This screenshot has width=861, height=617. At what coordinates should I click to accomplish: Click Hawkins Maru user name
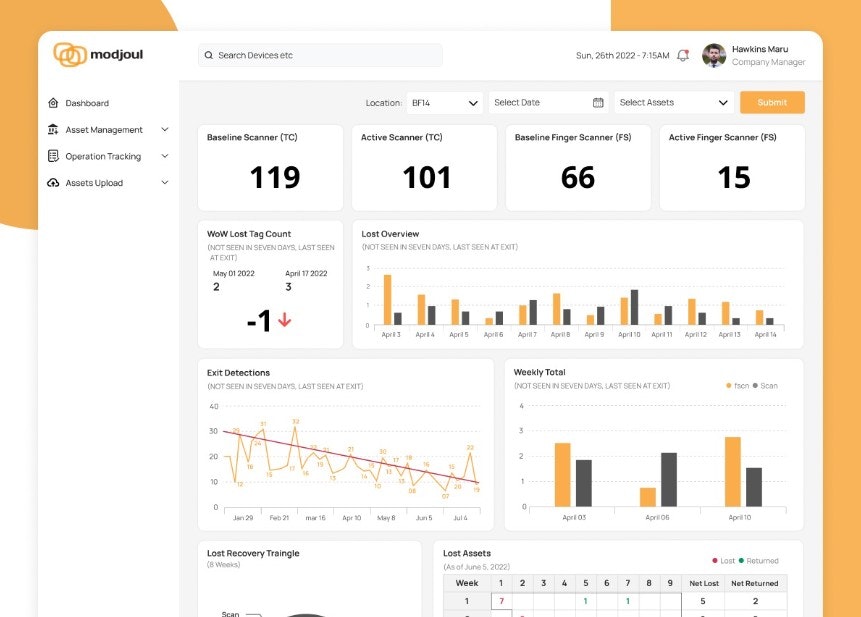(x=760, y=49)
